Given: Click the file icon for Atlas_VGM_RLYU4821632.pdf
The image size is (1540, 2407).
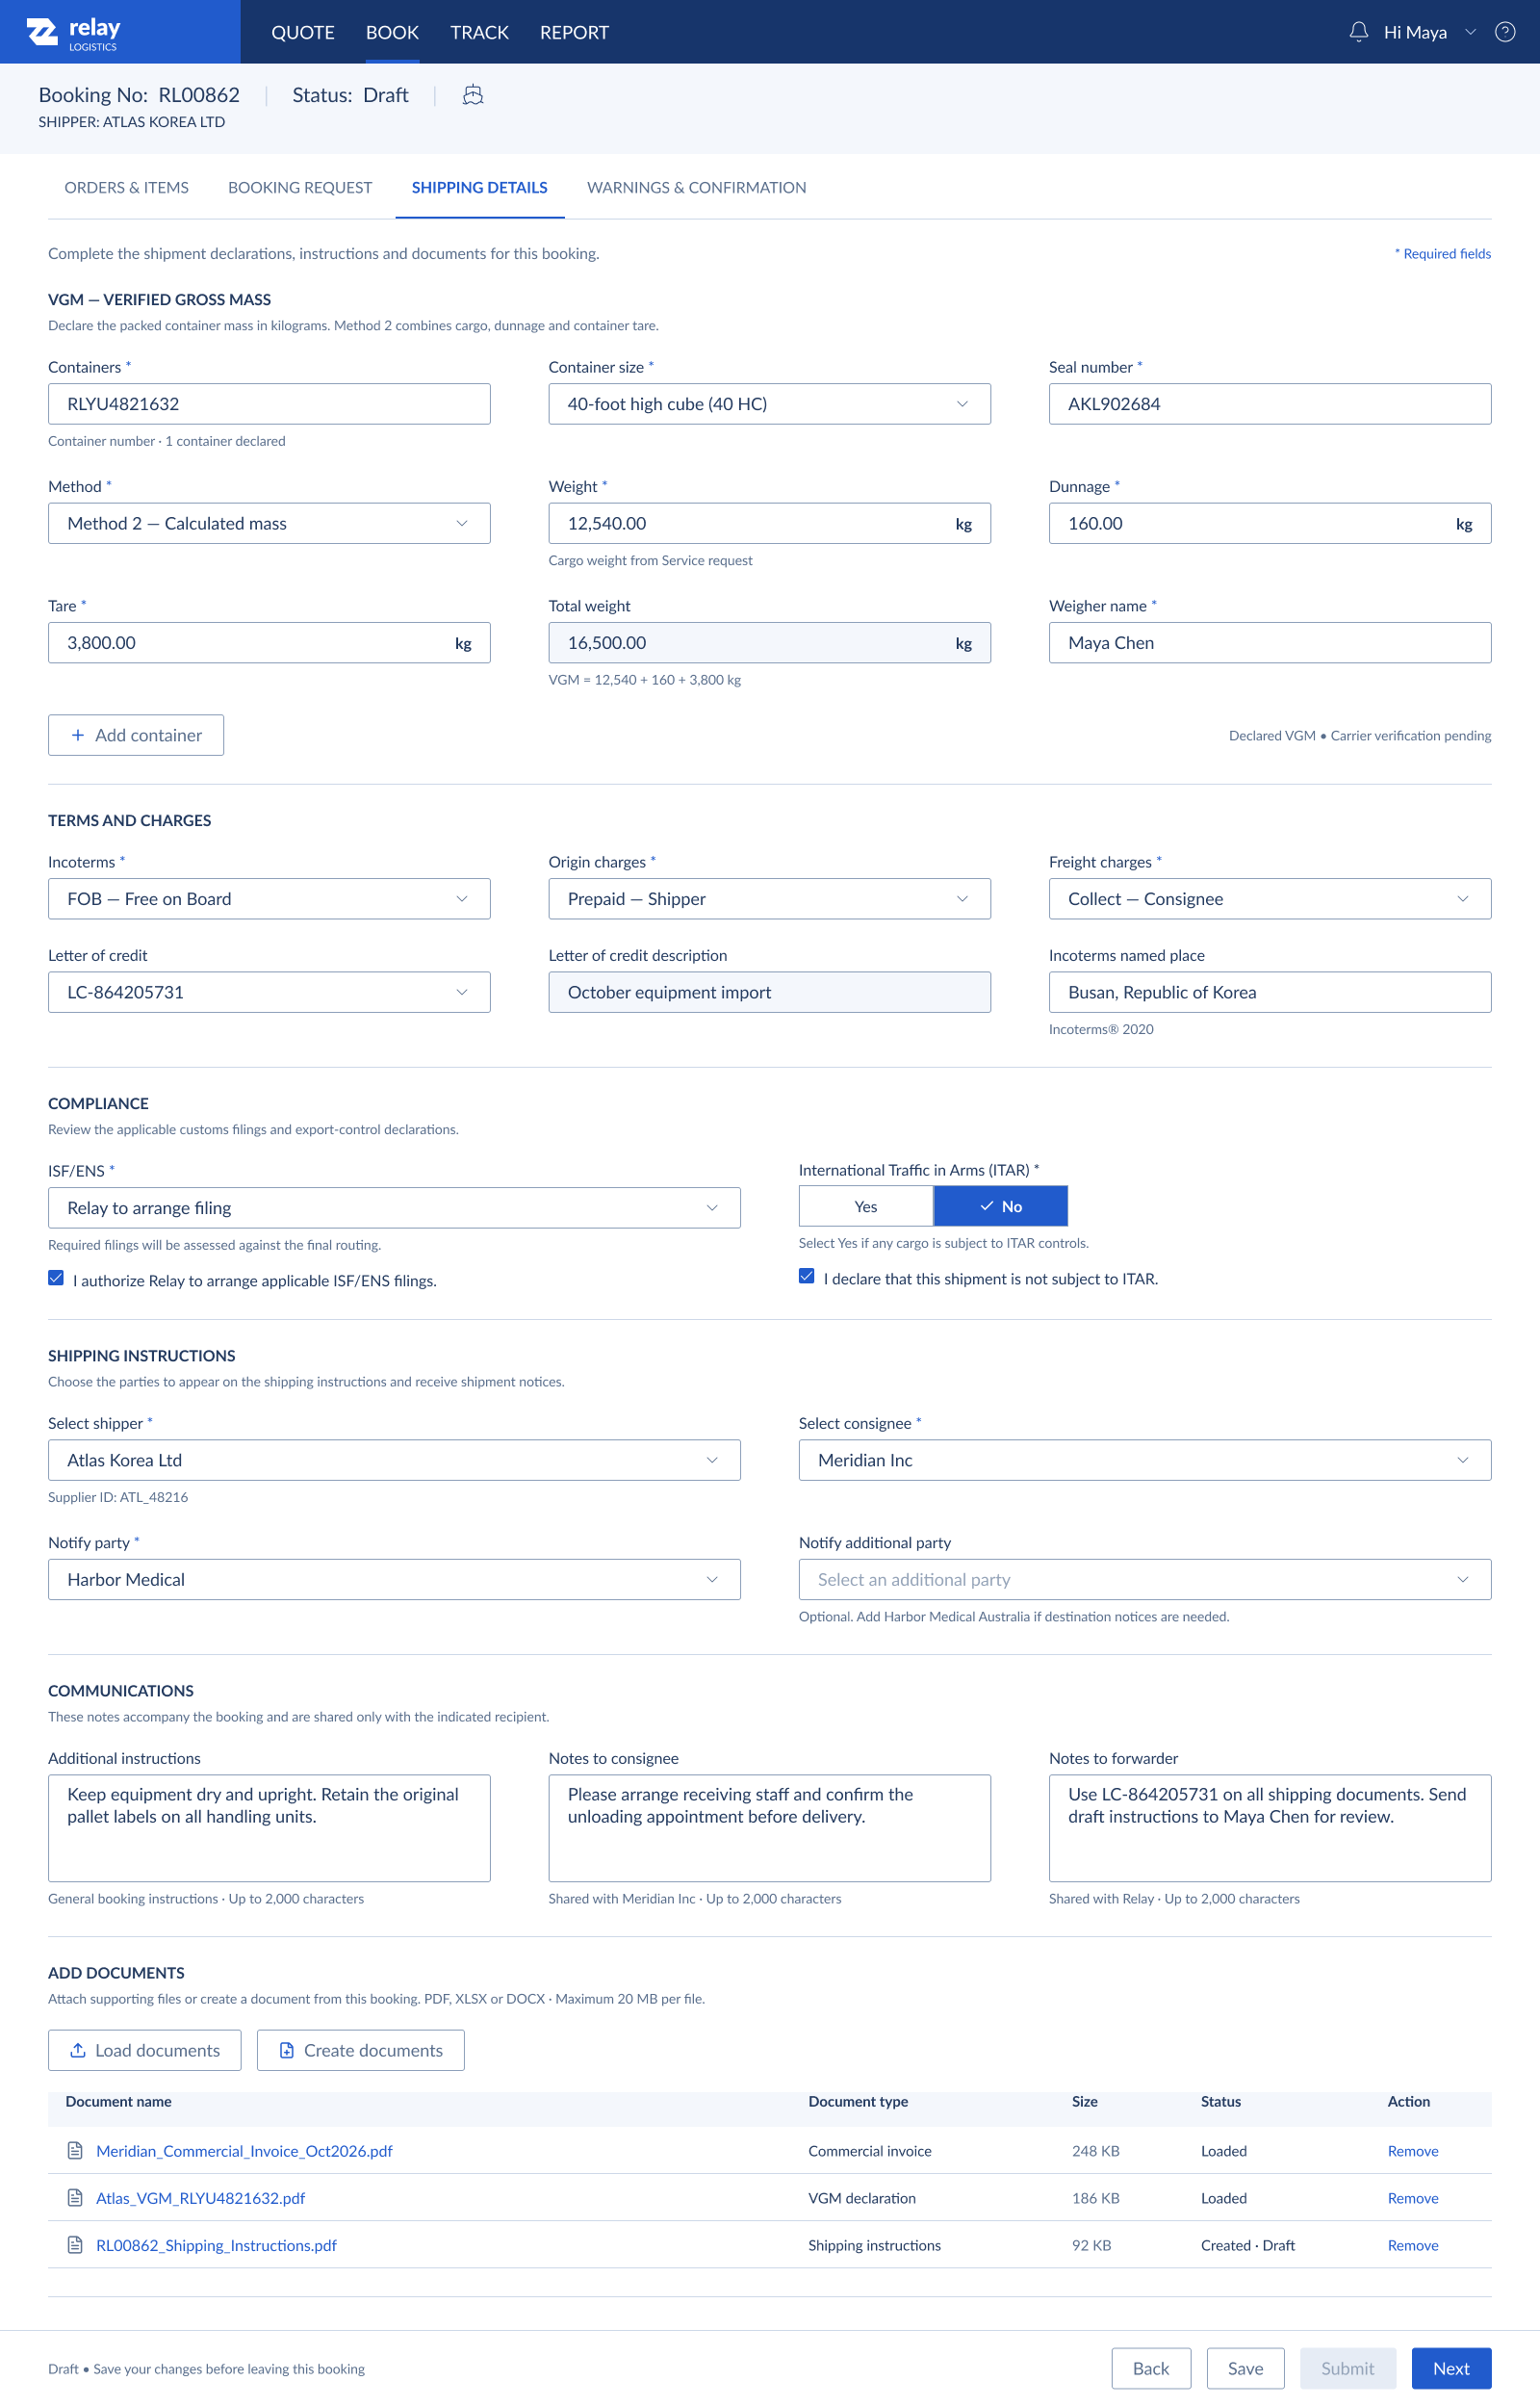Looking at the screenshot, I should [x=75, y=2197].
